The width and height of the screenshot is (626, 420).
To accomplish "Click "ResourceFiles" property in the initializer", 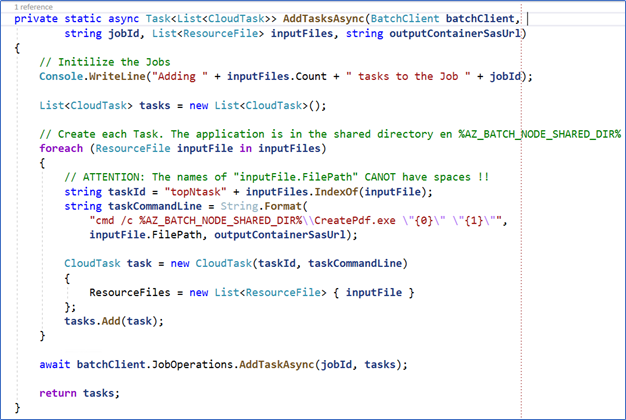I will [x=130, y=293].
